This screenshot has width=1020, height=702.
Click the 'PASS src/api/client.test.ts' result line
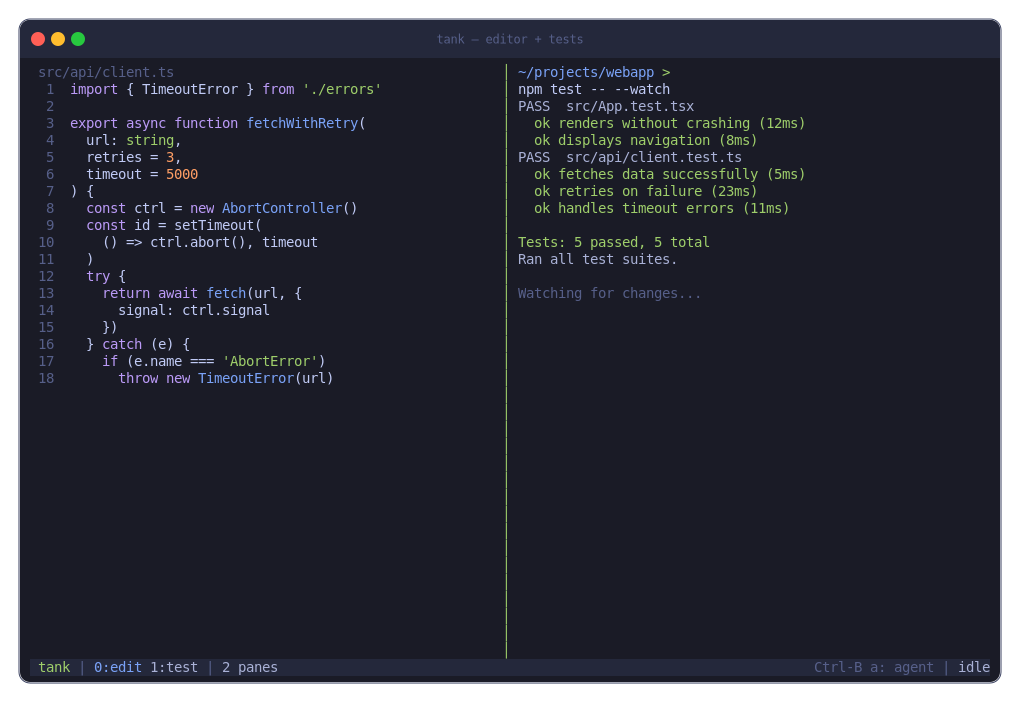point(630,157)
